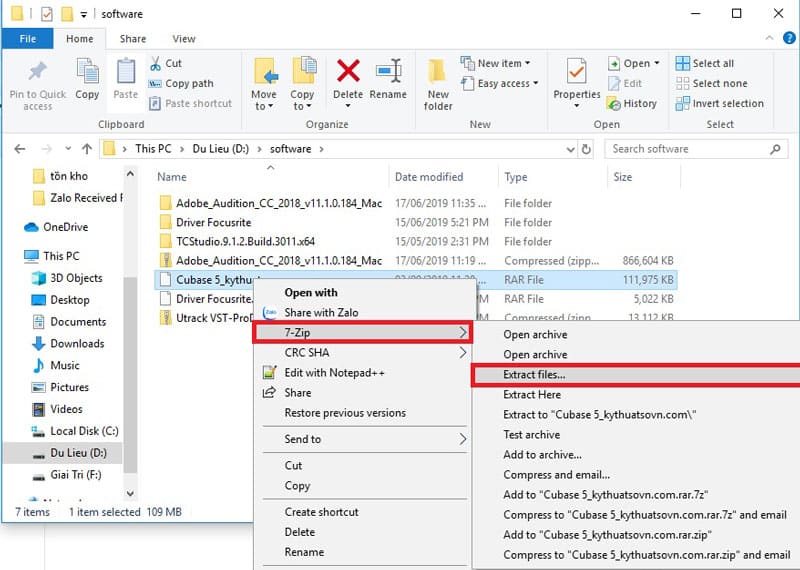The image size is (800, 570).
Task: Sort by Name column header
Action: coord(171,177)
